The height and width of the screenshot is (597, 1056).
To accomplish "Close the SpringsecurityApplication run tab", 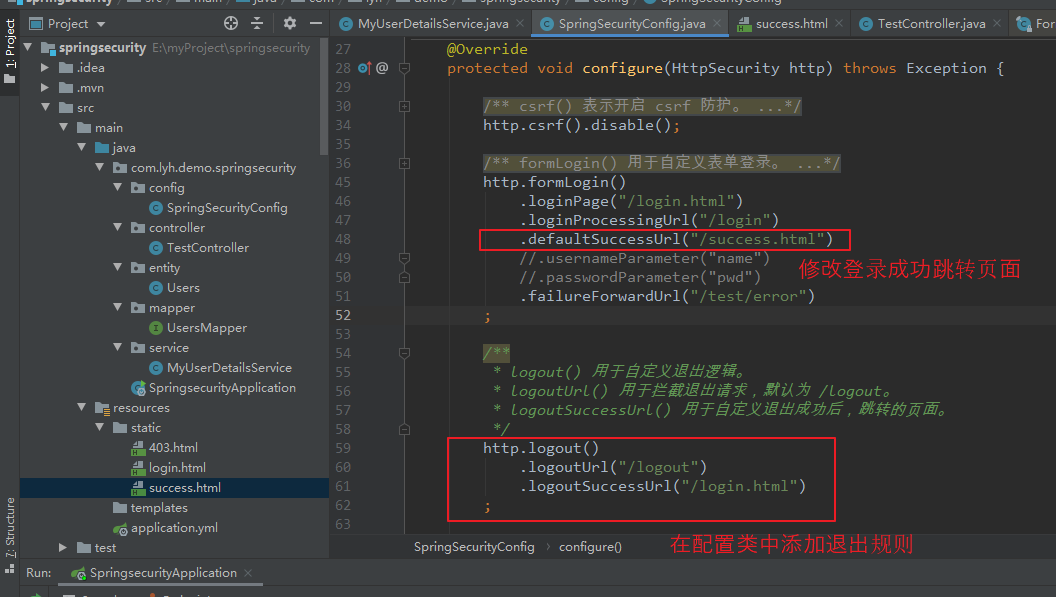I will pos(248,573).
